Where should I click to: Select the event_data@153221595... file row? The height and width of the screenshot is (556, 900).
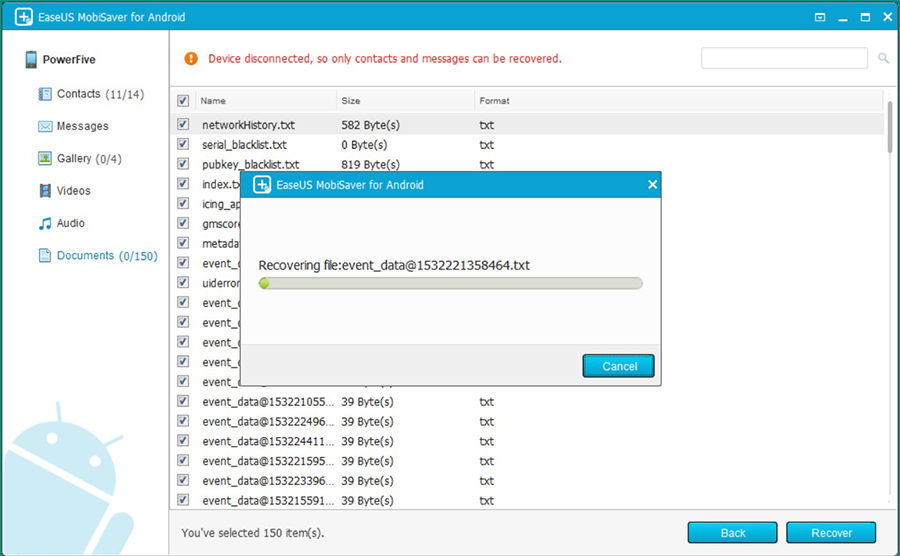coord(528,461)
